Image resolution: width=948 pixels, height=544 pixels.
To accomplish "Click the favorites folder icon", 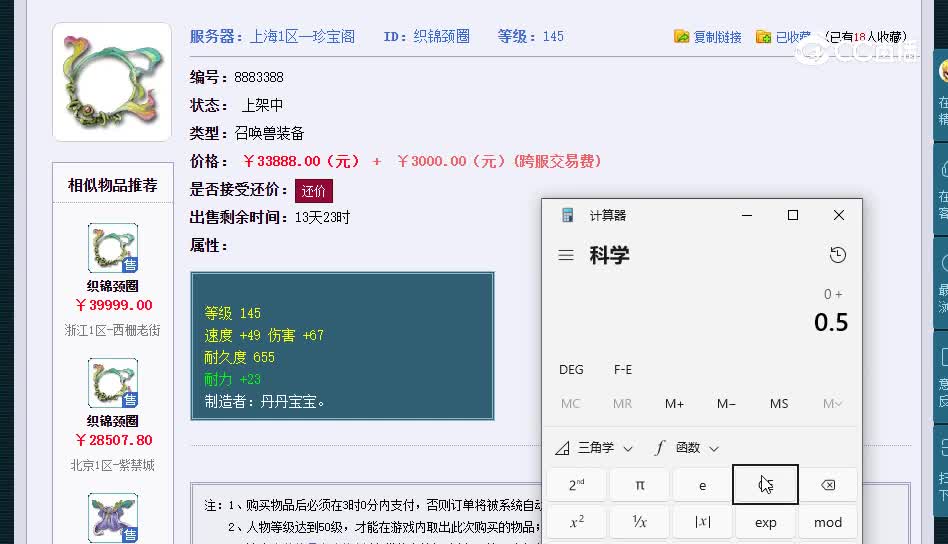I will [x=764, y=36].
